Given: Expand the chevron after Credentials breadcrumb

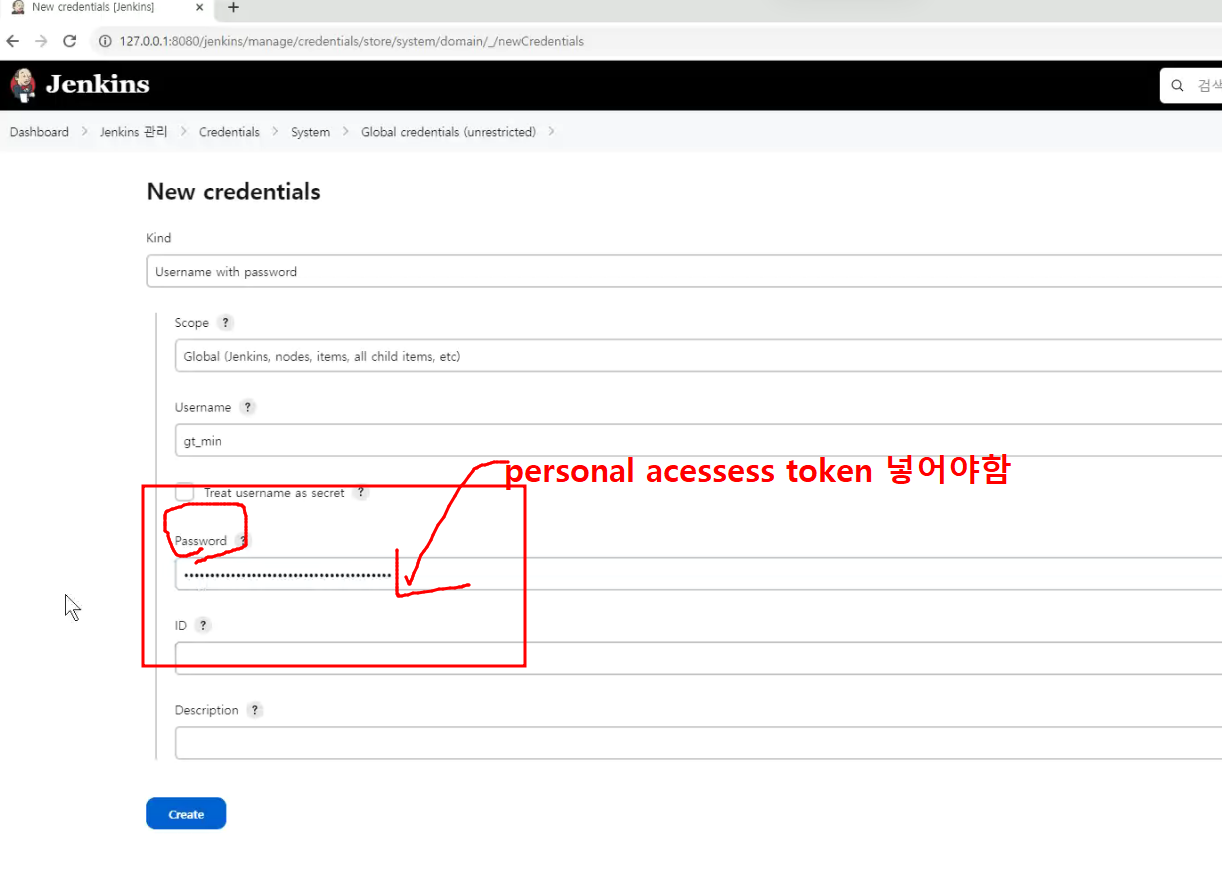Looking at the screenshot, I should 275,132.
